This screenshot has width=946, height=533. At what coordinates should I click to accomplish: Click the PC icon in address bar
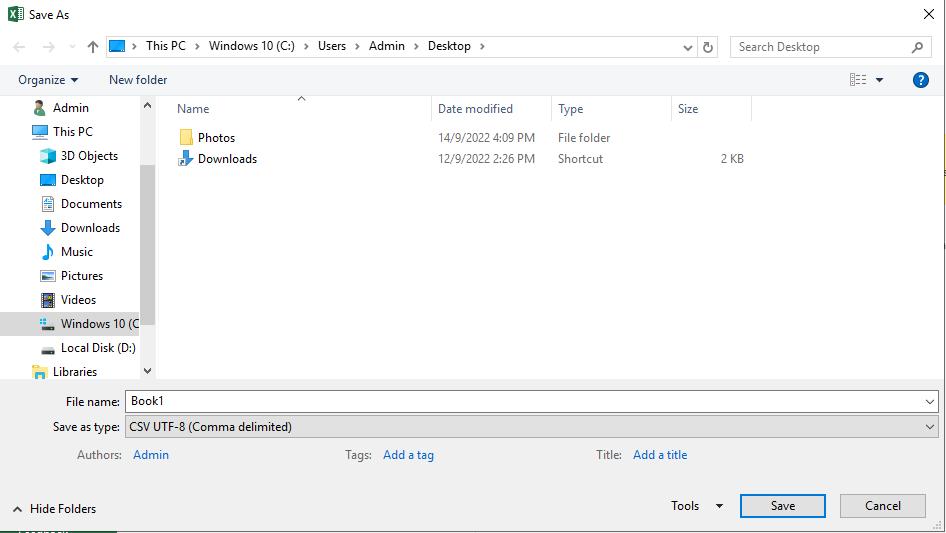(x=117, y=46)
